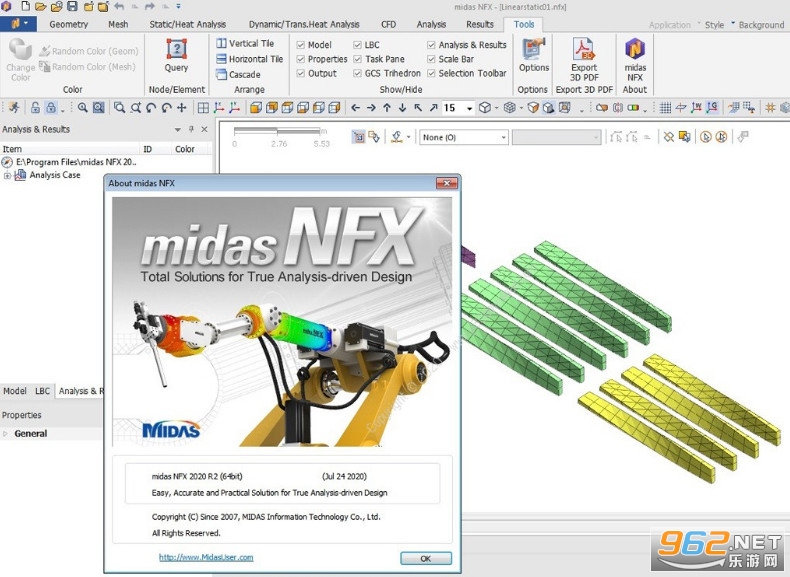Open the wireframe cube display dropdown arrow
Viewport: 790px width, 577px height.
[x=496, y=108]
